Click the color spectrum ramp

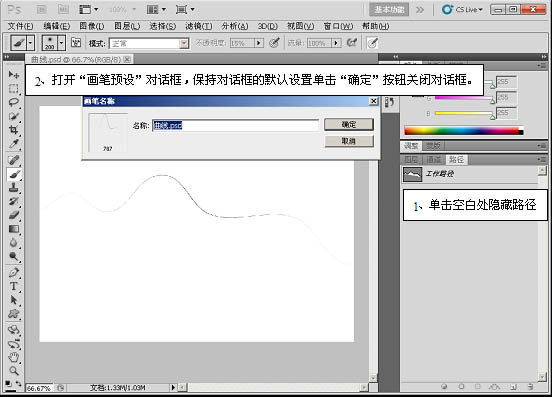[464, 131]
